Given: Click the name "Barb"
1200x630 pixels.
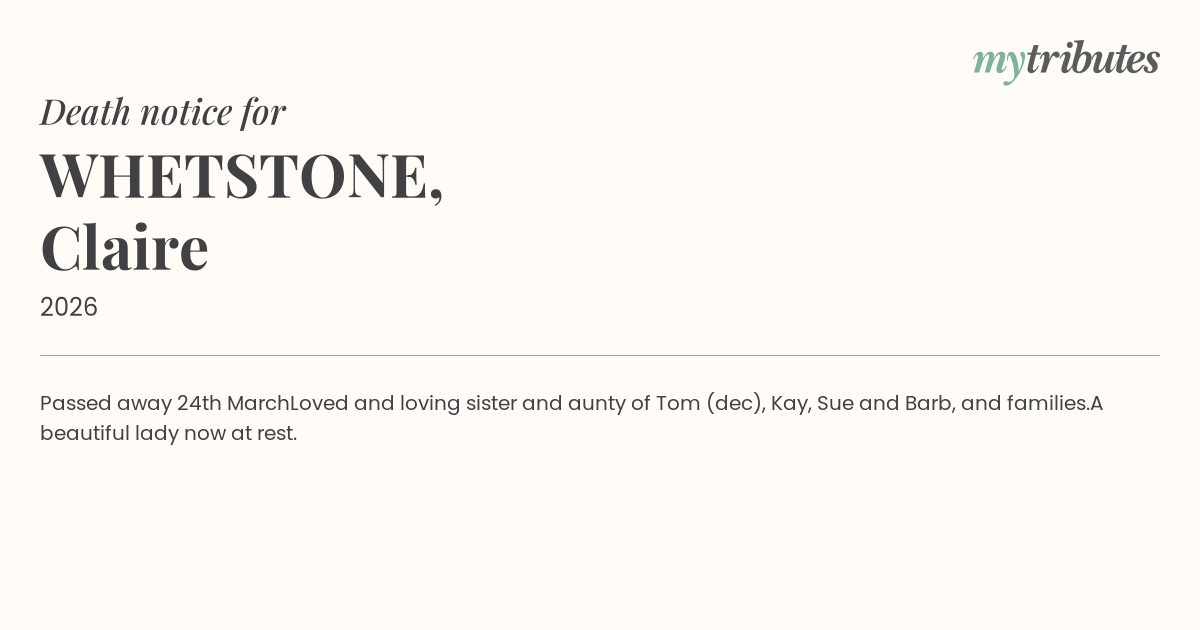Looking at the screenshot, I should pos(927,404).
